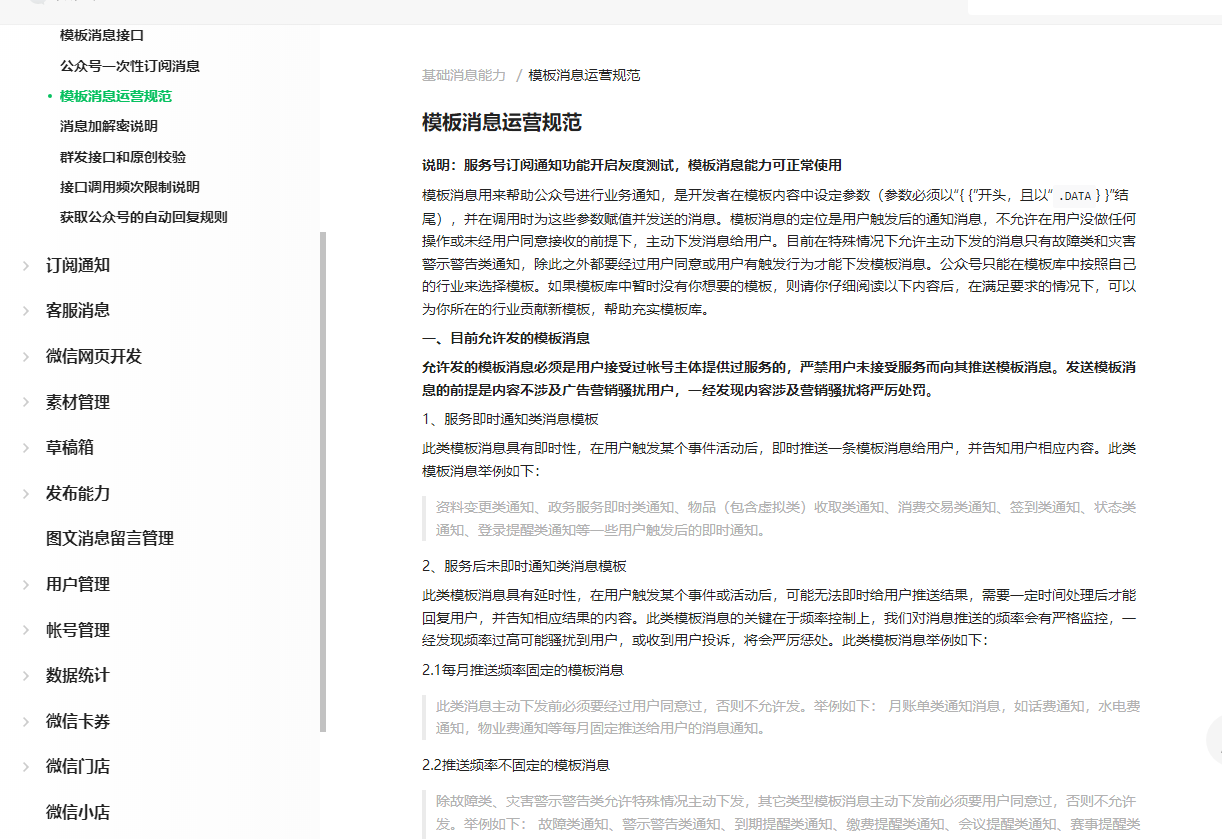Expand the 数据统计 section chevron
This screenshot has height=839, width=1222.
[26, 676]
